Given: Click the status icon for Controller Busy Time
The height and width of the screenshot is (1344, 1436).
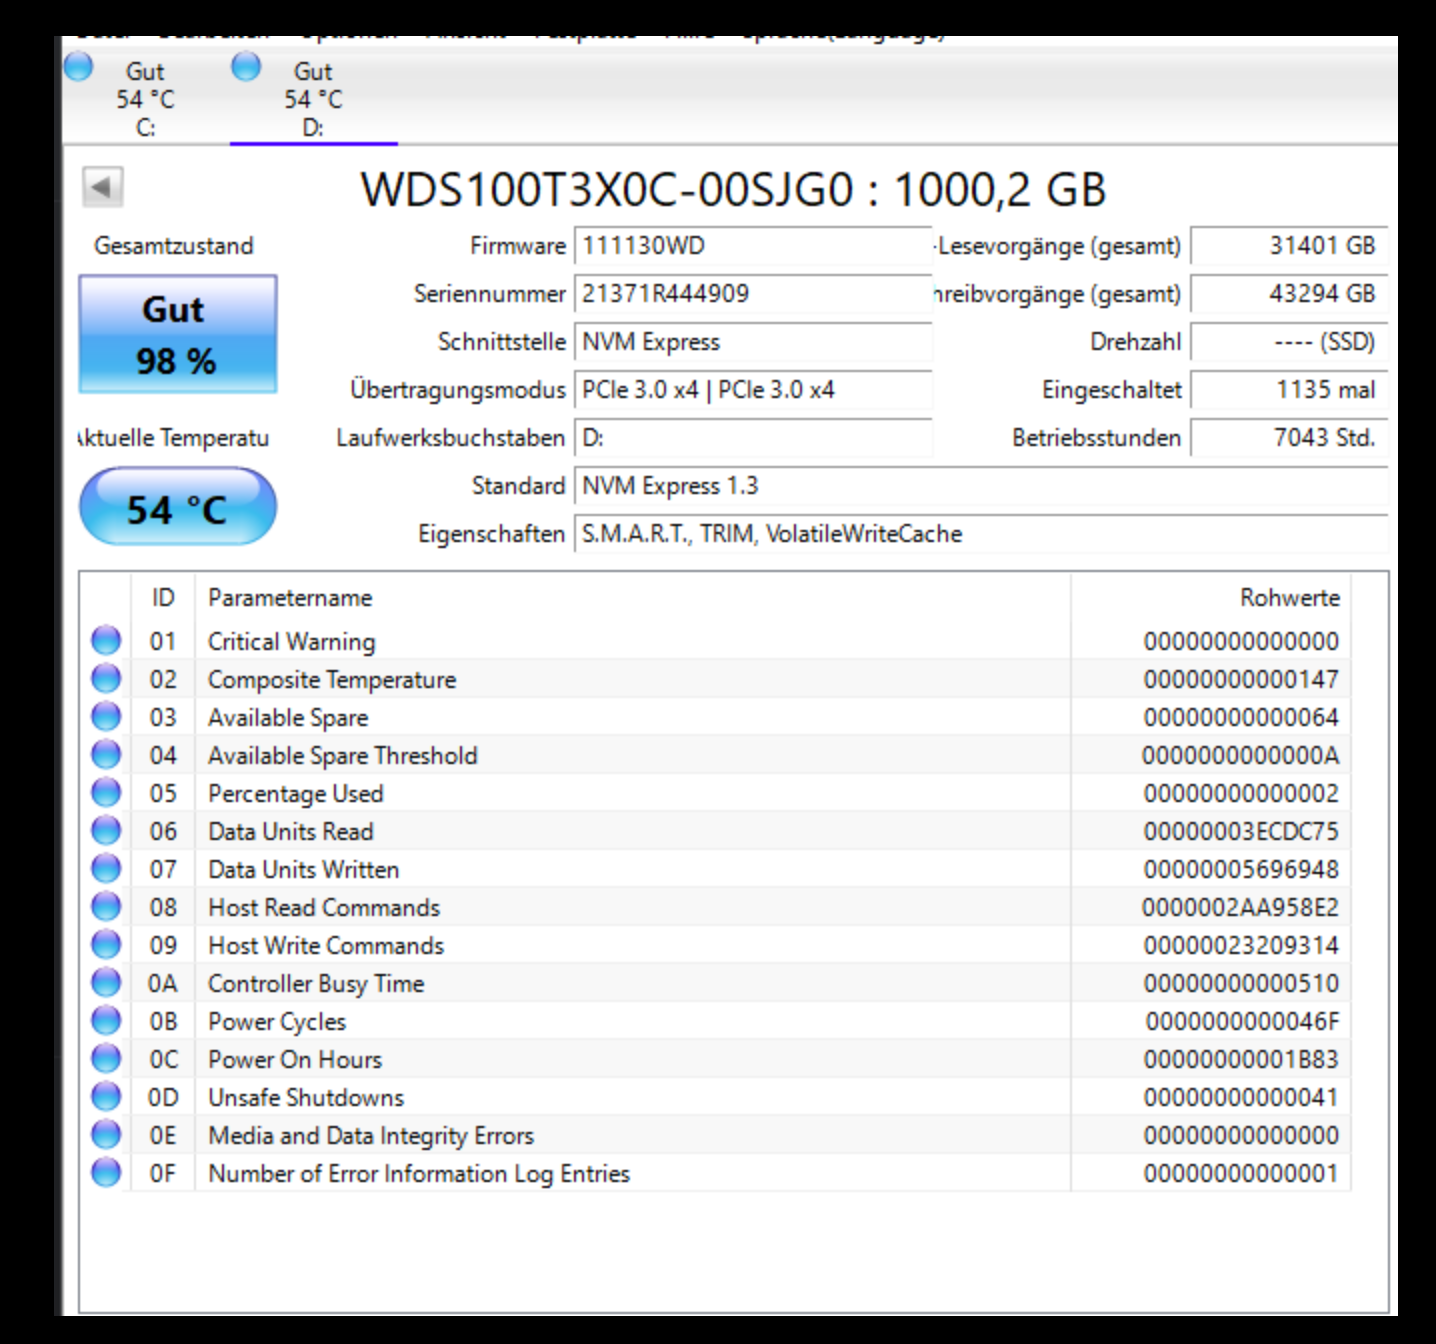Looking at the screenshot, I should (106, 982).
